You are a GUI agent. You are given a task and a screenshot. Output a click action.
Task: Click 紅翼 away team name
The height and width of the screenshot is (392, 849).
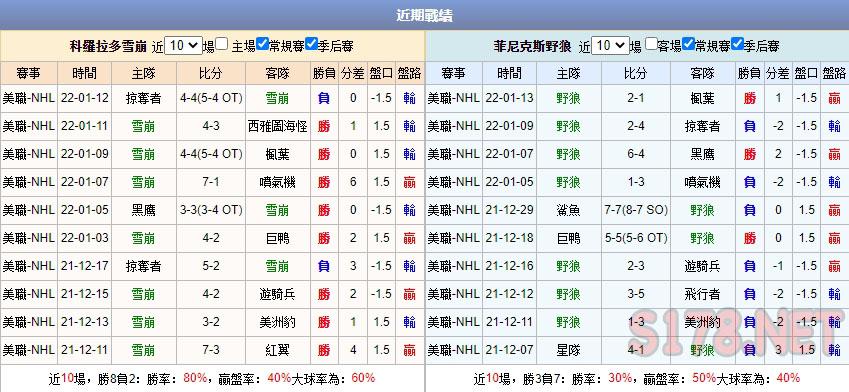278,350
